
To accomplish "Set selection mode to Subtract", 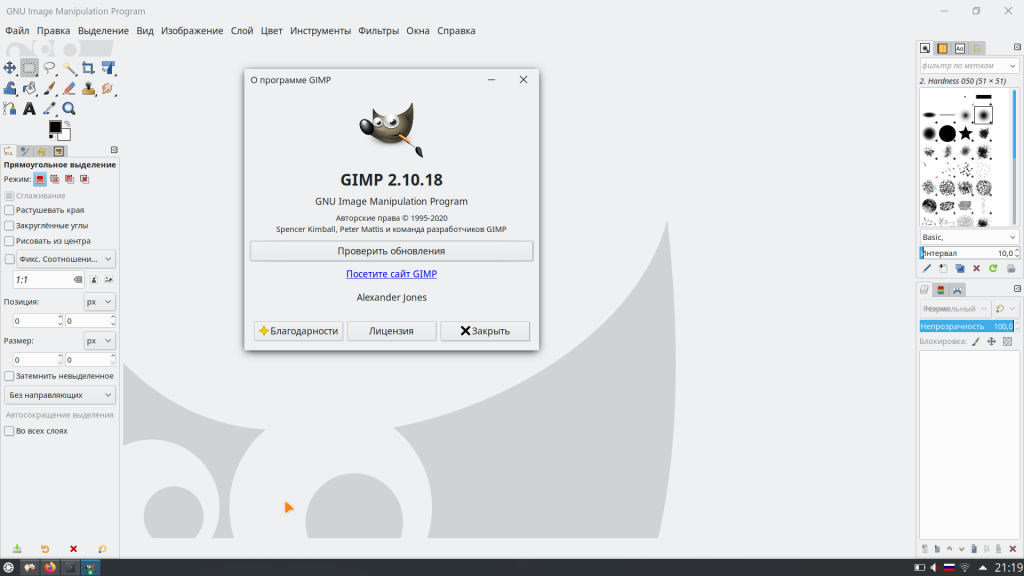I will point(70,179).
